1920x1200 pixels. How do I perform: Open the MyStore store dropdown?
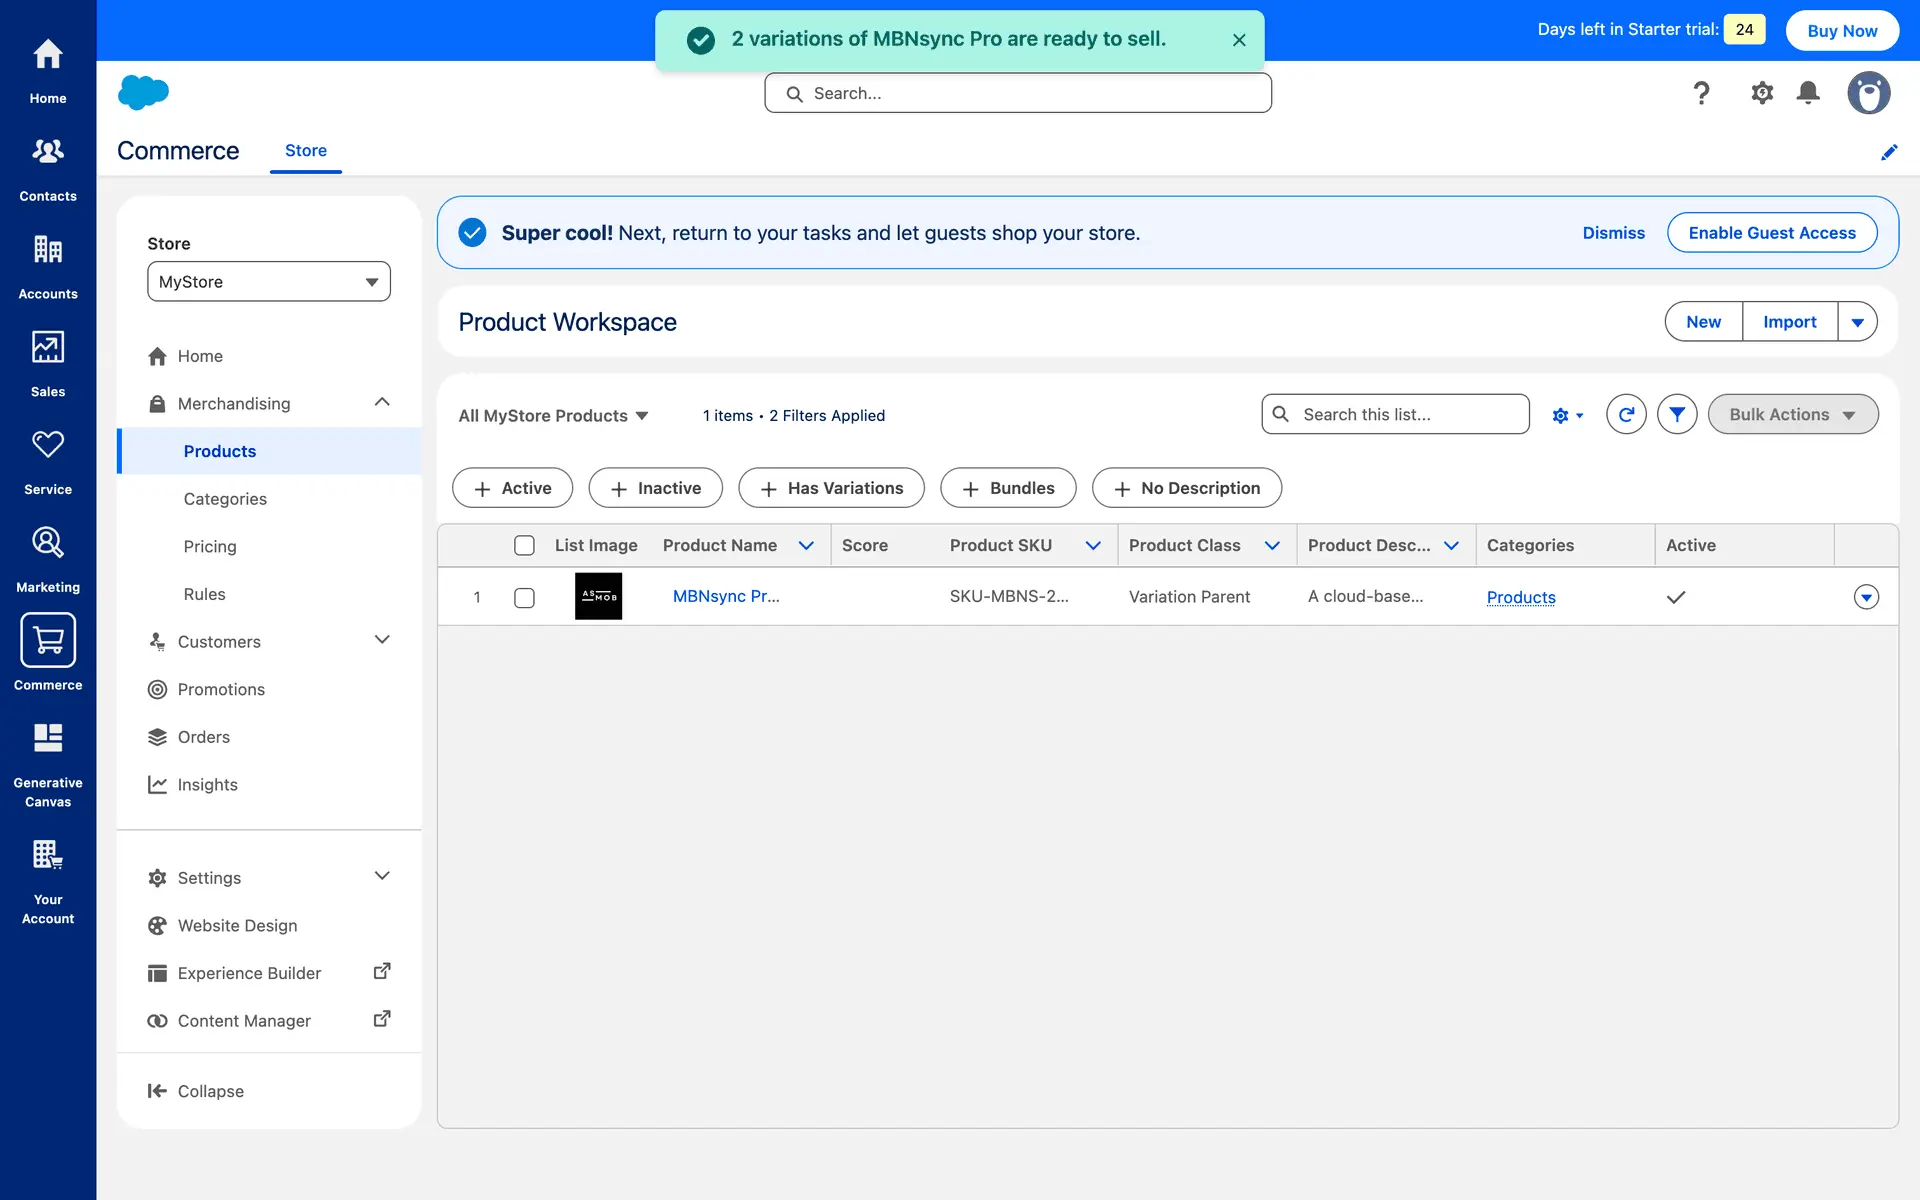click(269, 282)
